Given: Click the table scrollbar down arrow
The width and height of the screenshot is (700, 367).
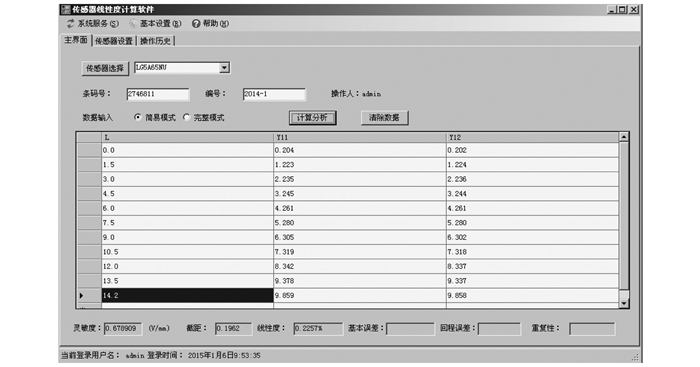Looking at the screenshot, I should tap(624, 304).
